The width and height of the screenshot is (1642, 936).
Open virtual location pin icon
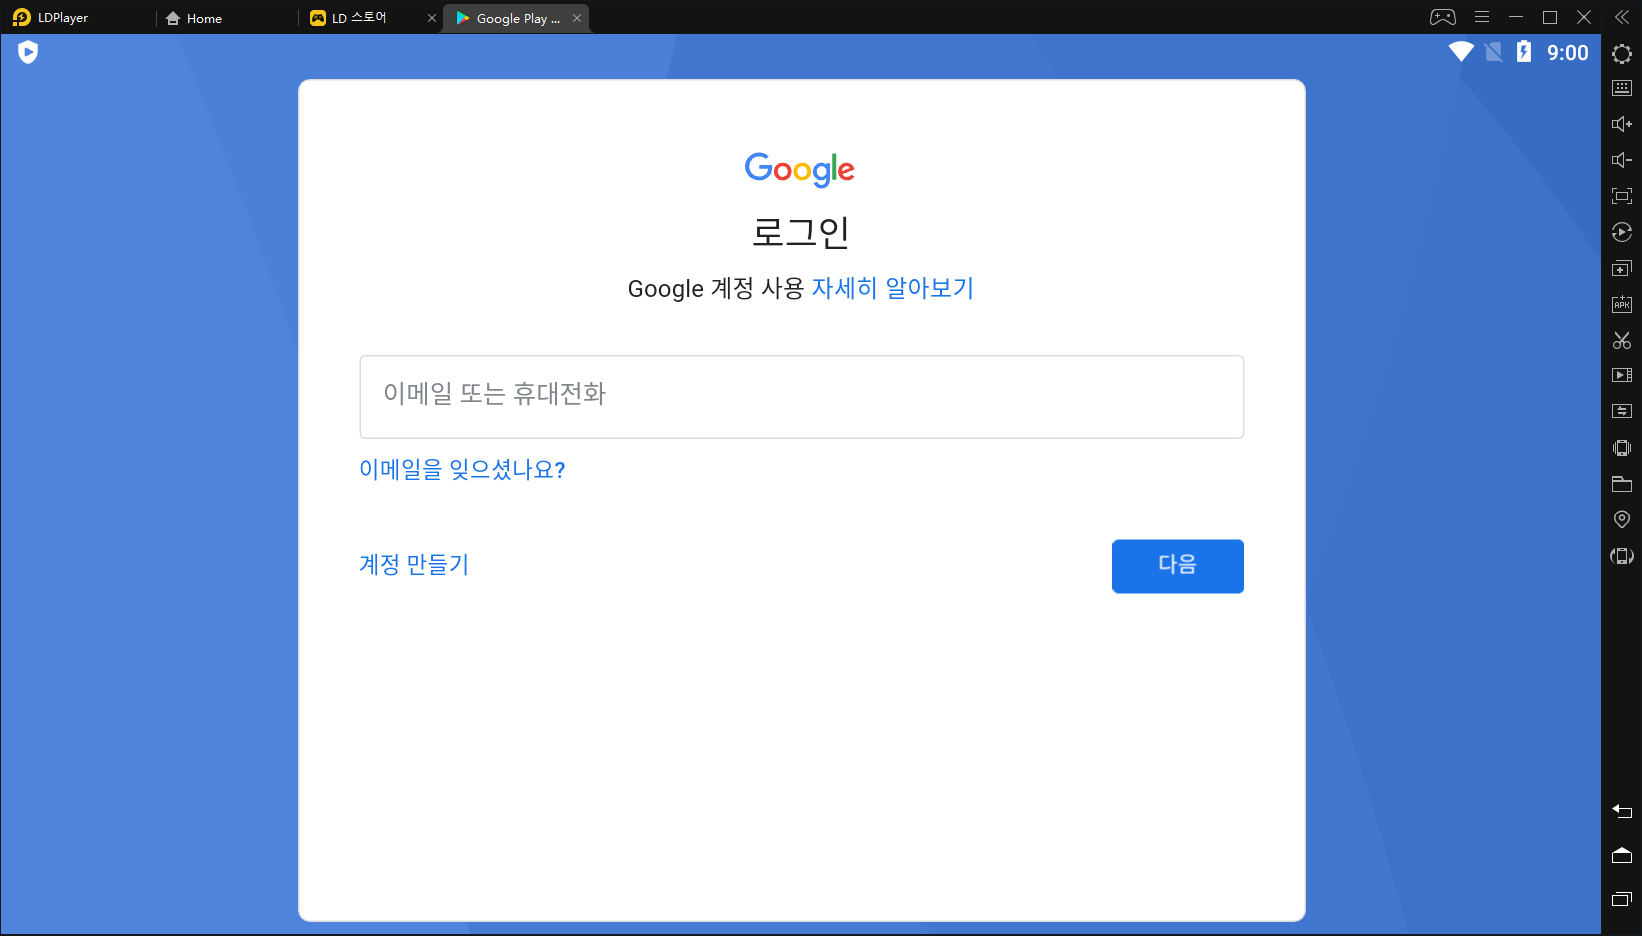pyautogui.click(x=1622, y=519)
